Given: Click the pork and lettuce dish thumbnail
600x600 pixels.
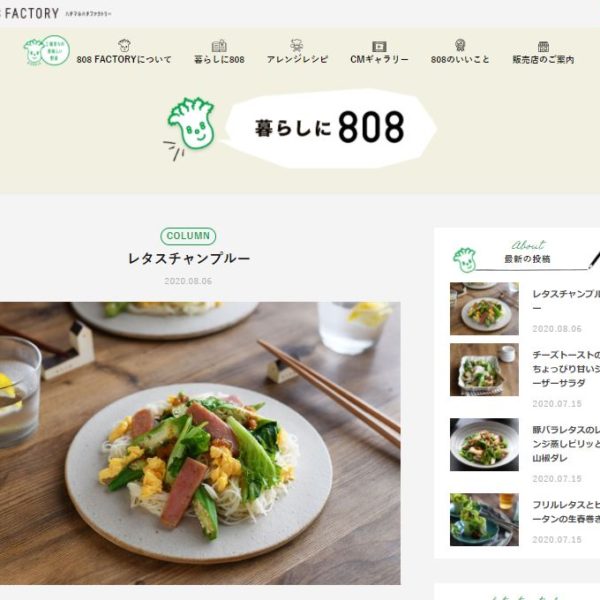Looking at the screenshot, I should click(484, 444).
